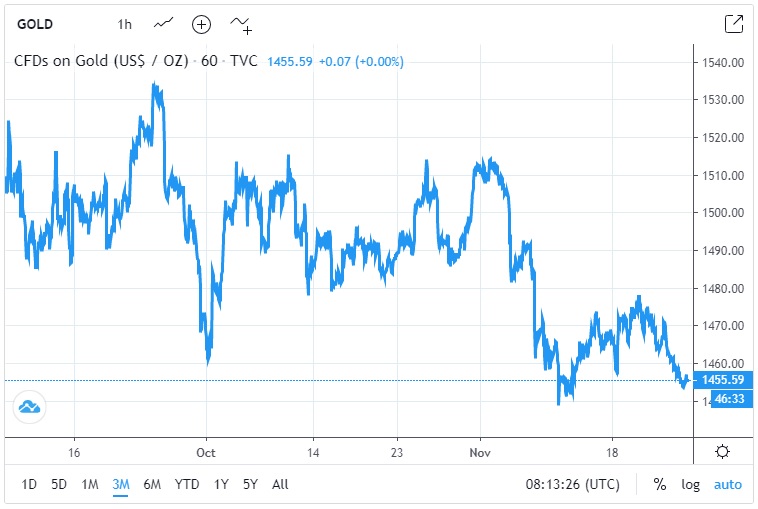The width and height of the screenshot is (758, 509).
Task: Open the indicators icon in toolbar
Action: pos(241,23)
